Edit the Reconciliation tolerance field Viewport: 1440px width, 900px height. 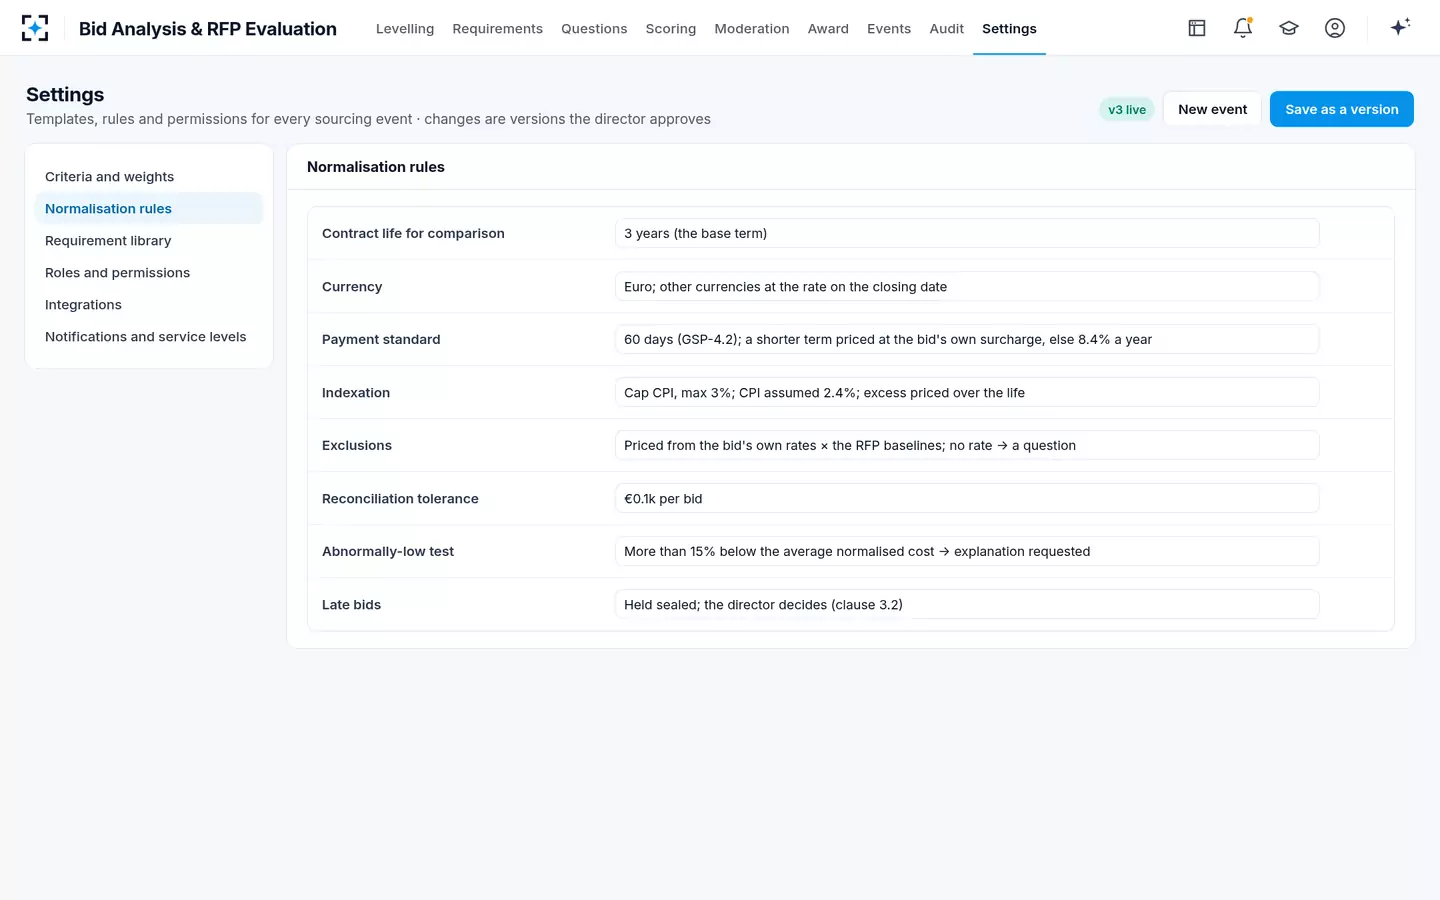coord(967,498)
